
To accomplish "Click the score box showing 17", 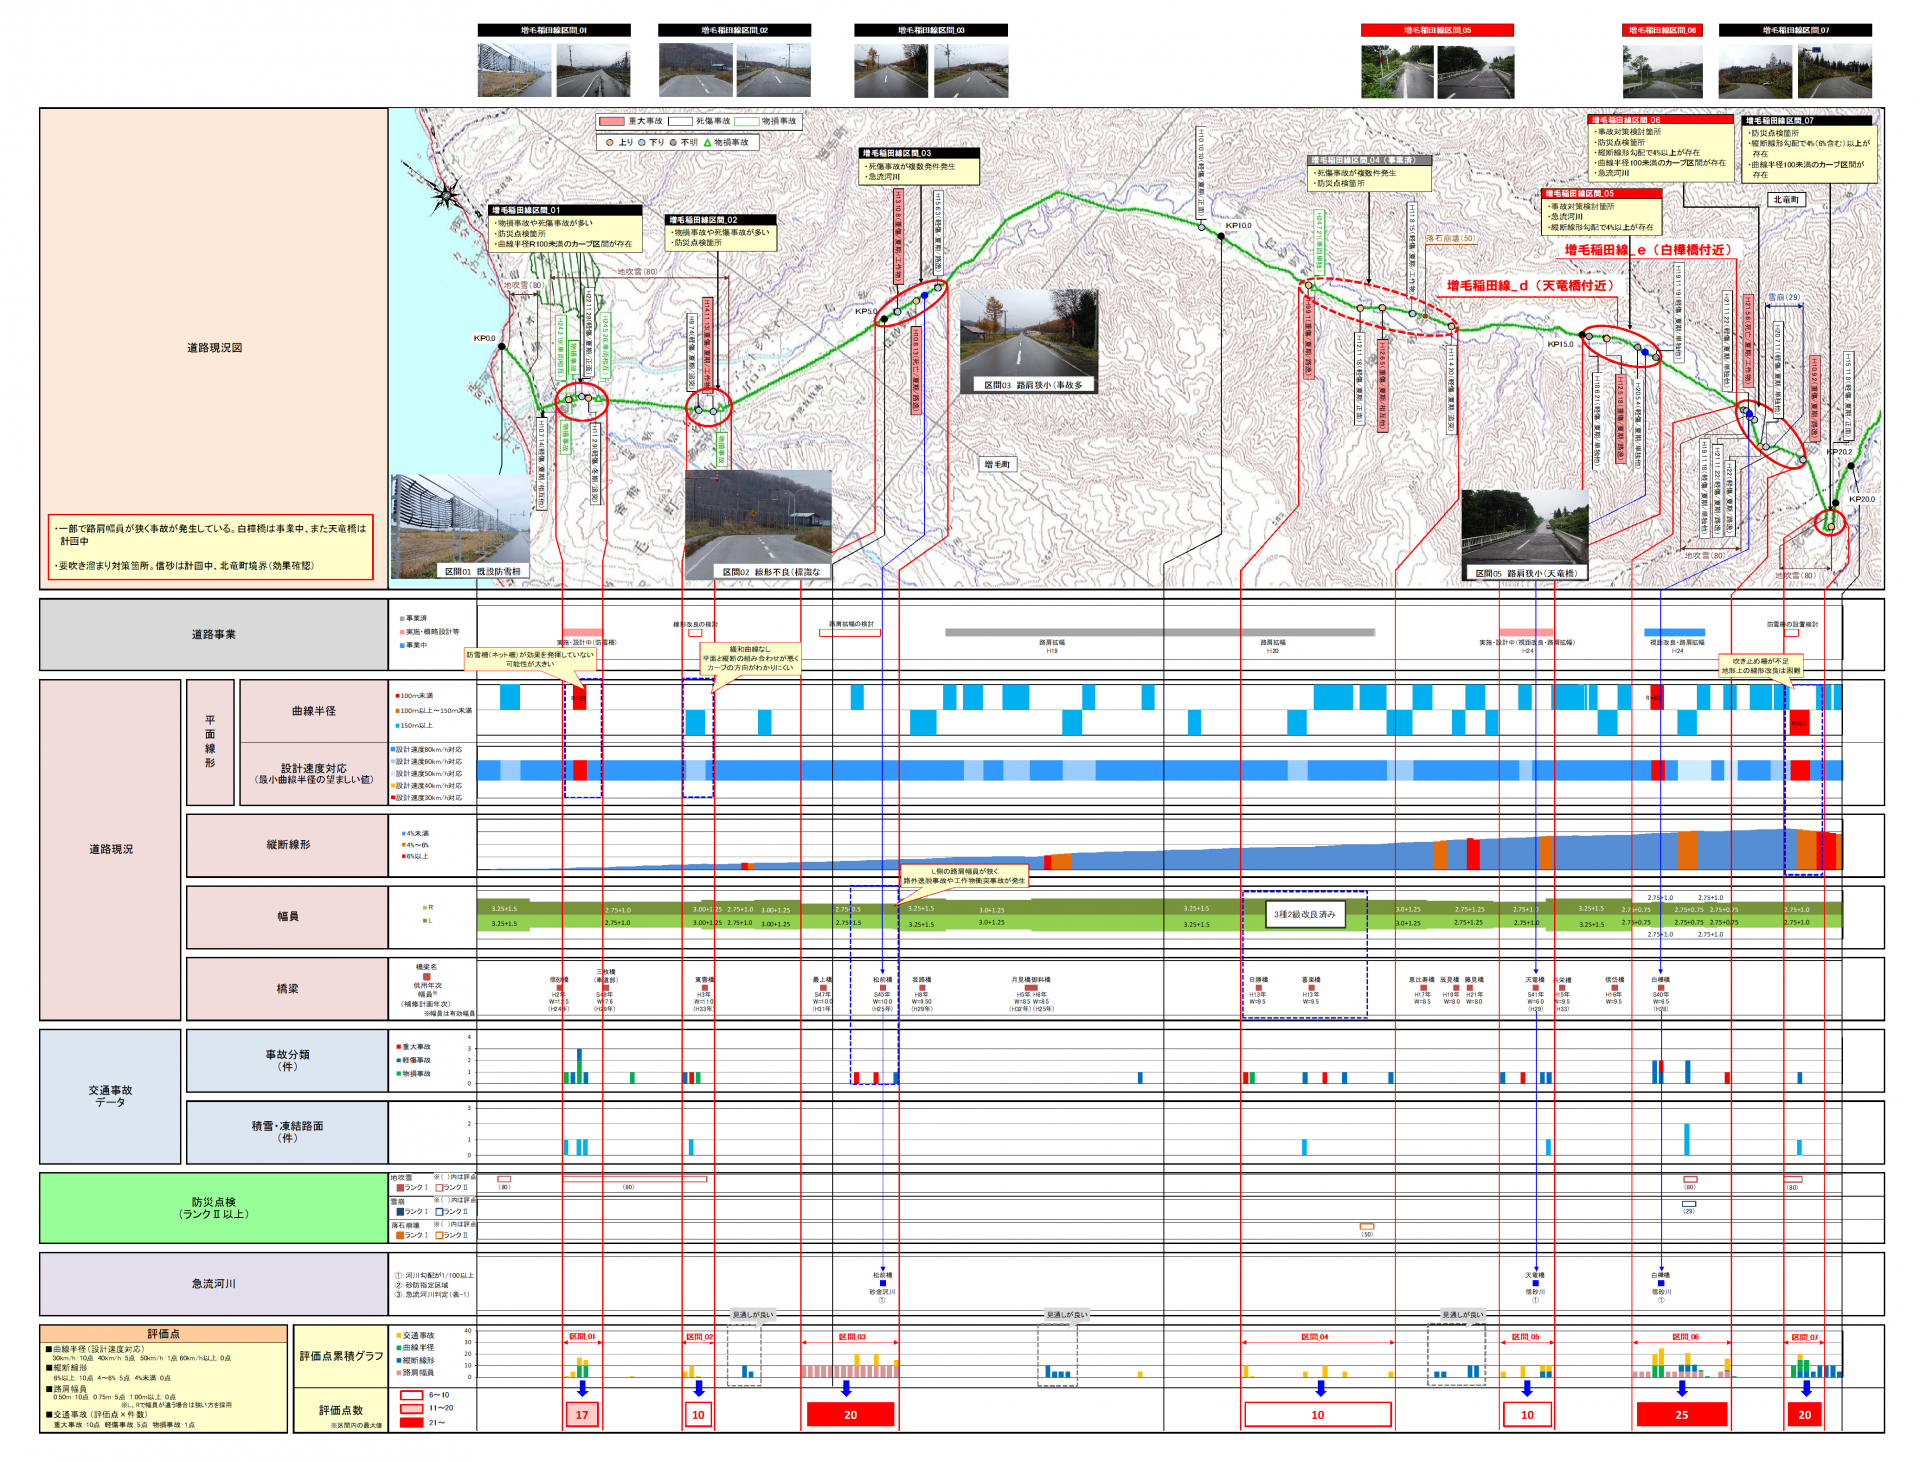I will click(x=582, y=1415).
